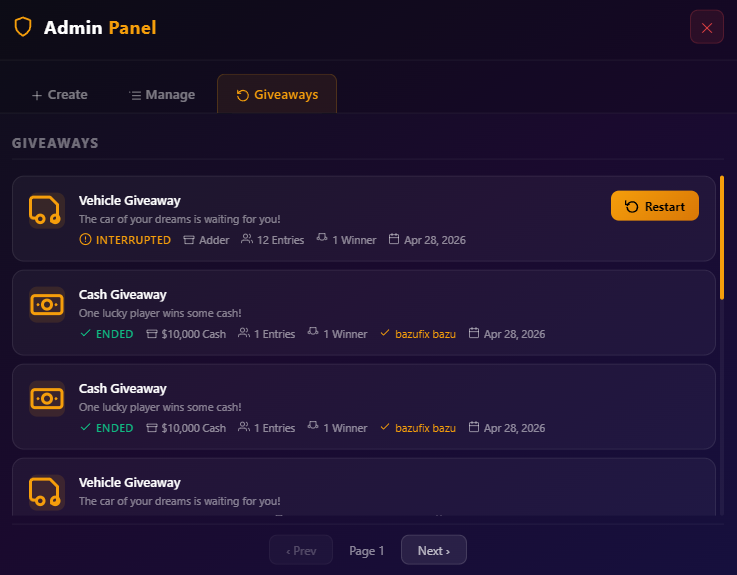The image size is (737, 575).
Task: Click the orange scrollbar on the giveaways list
Action: click(x=722, y=237)
